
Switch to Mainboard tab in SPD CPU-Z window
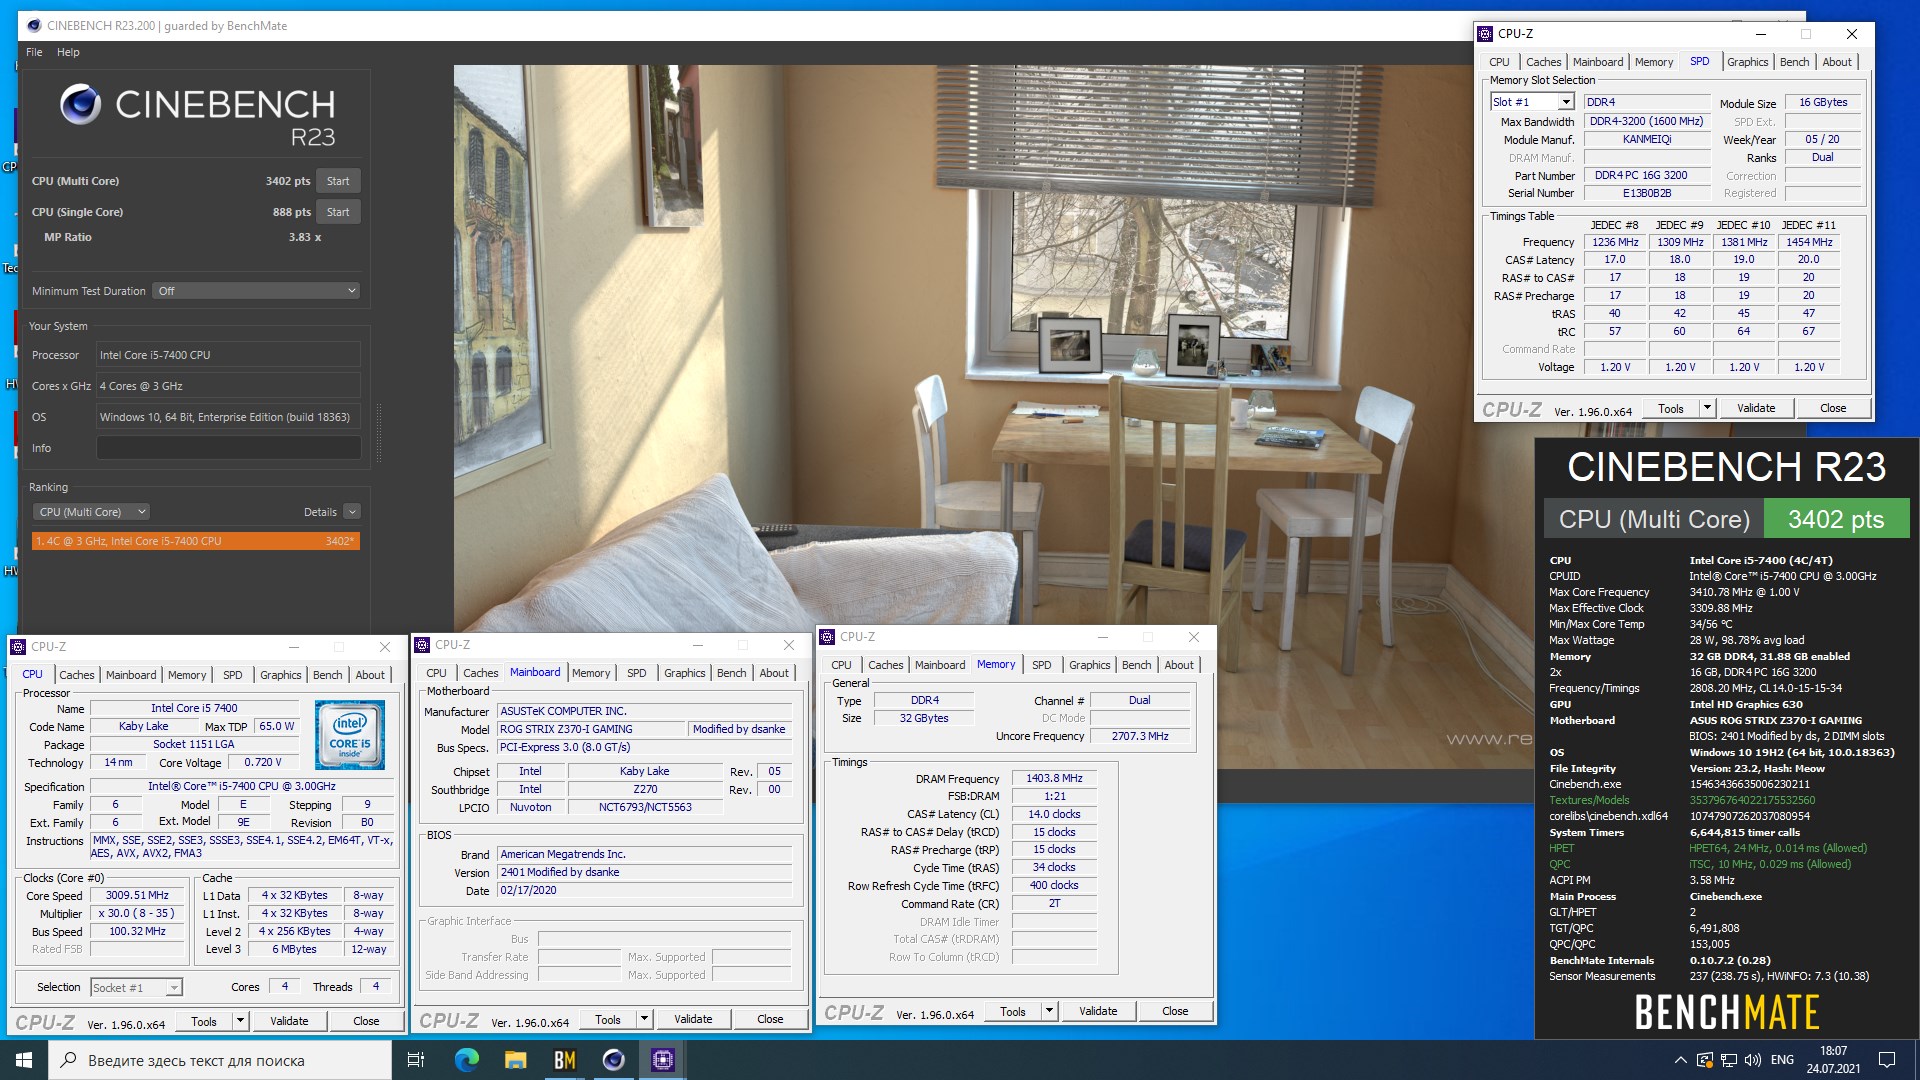[x=1597, y=62]
